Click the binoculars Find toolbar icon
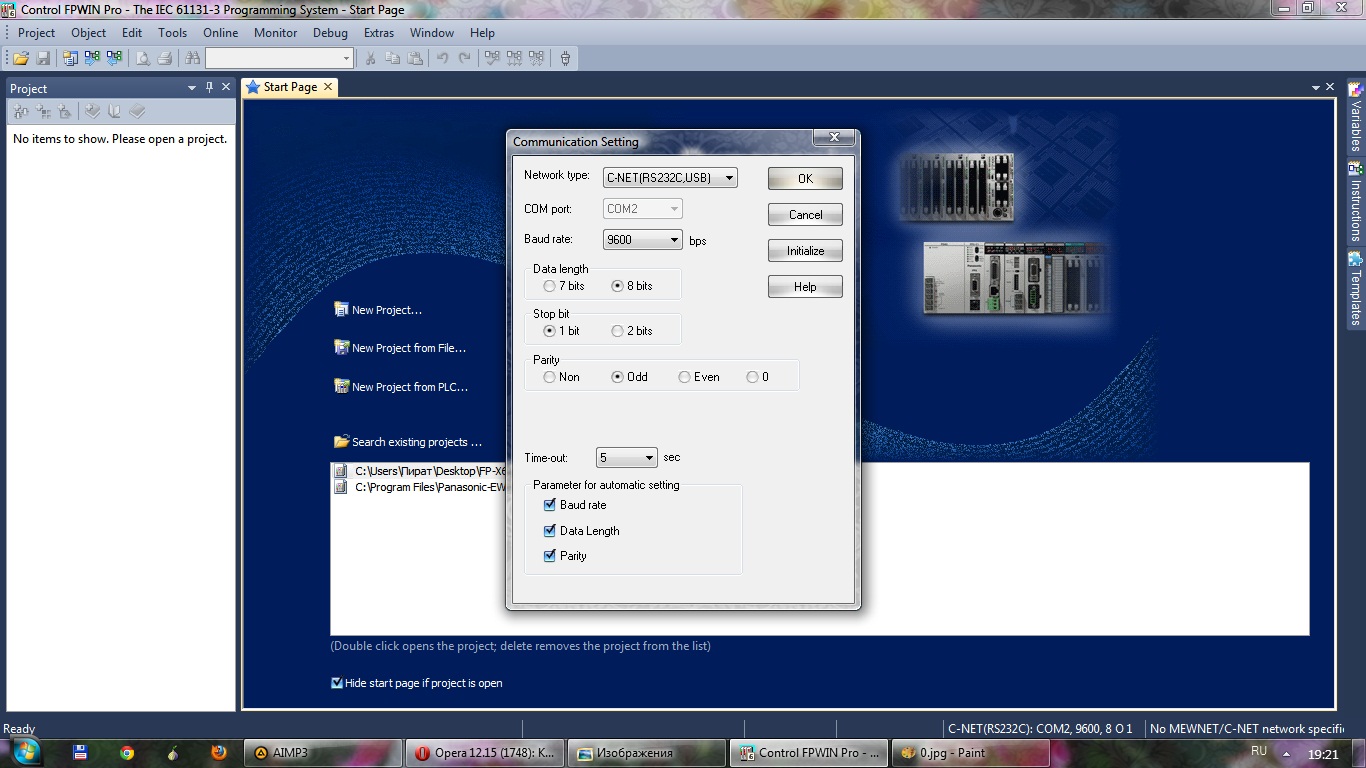 [x=193, y=59]
